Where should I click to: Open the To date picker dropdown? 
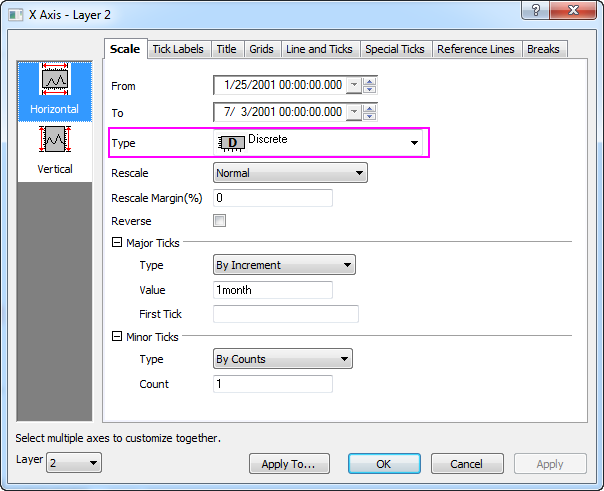[352, 112]
